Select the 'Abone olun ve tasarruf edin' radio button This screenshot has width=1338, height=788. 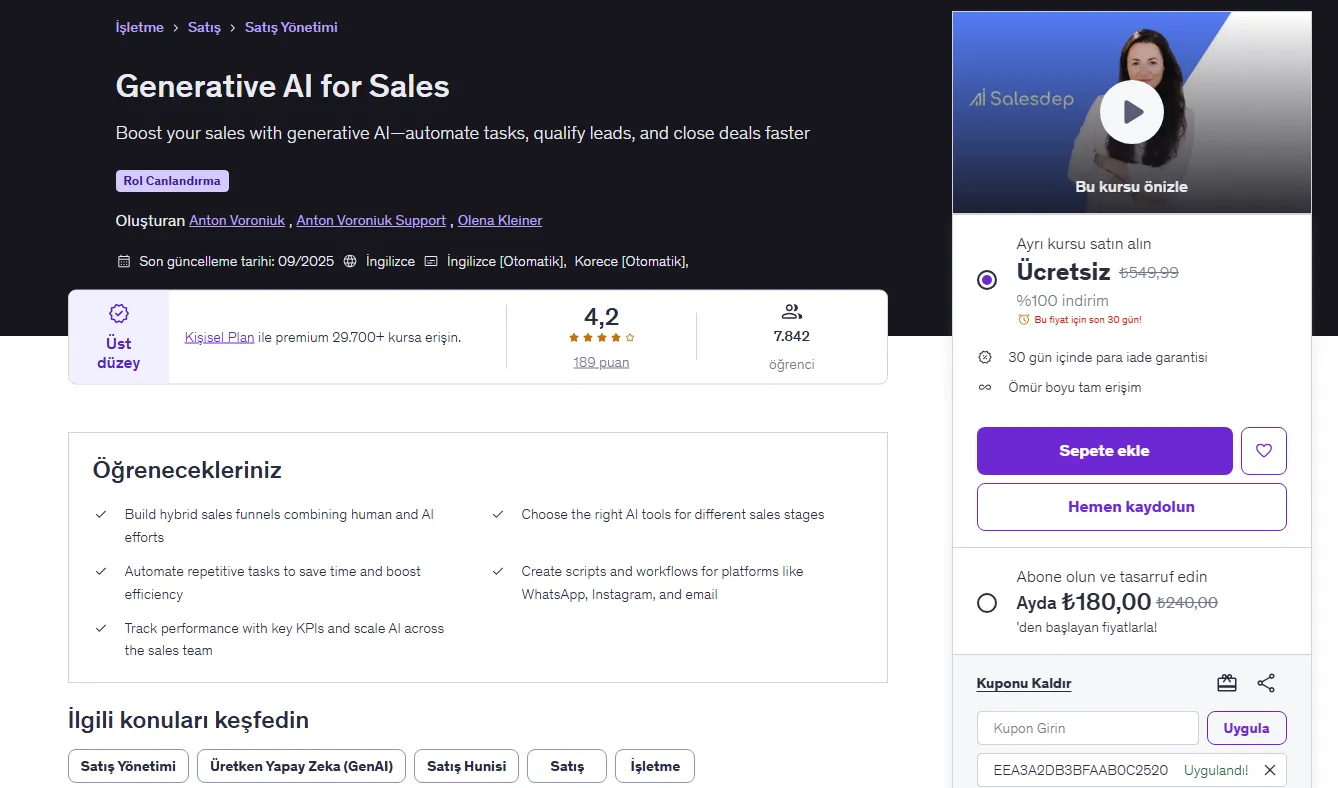click(987, 603)
